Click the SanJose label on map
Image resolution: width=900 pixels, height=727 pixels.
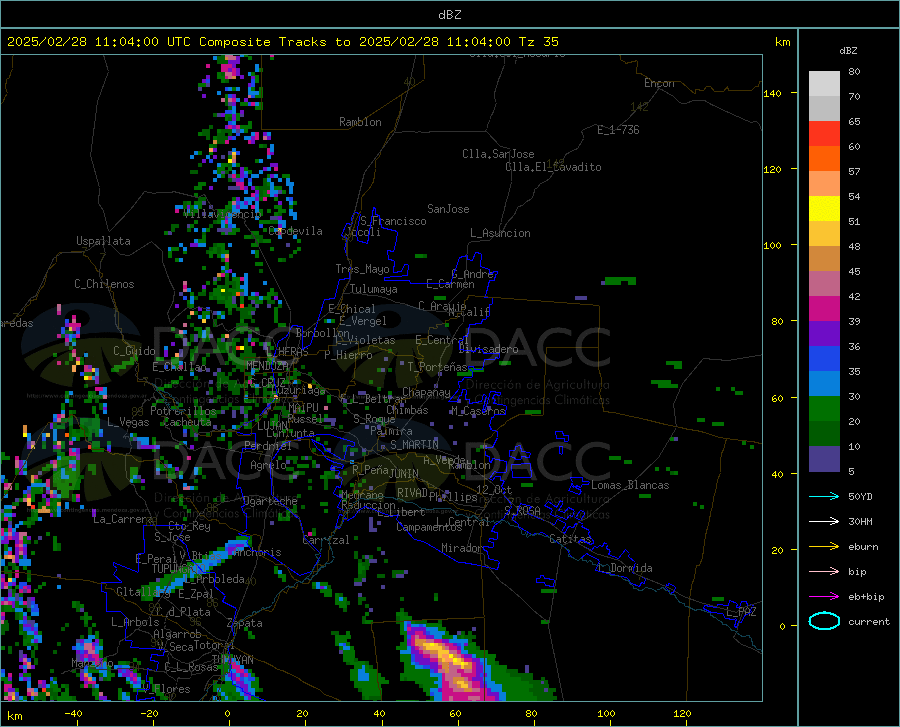[x=448, y=209]
